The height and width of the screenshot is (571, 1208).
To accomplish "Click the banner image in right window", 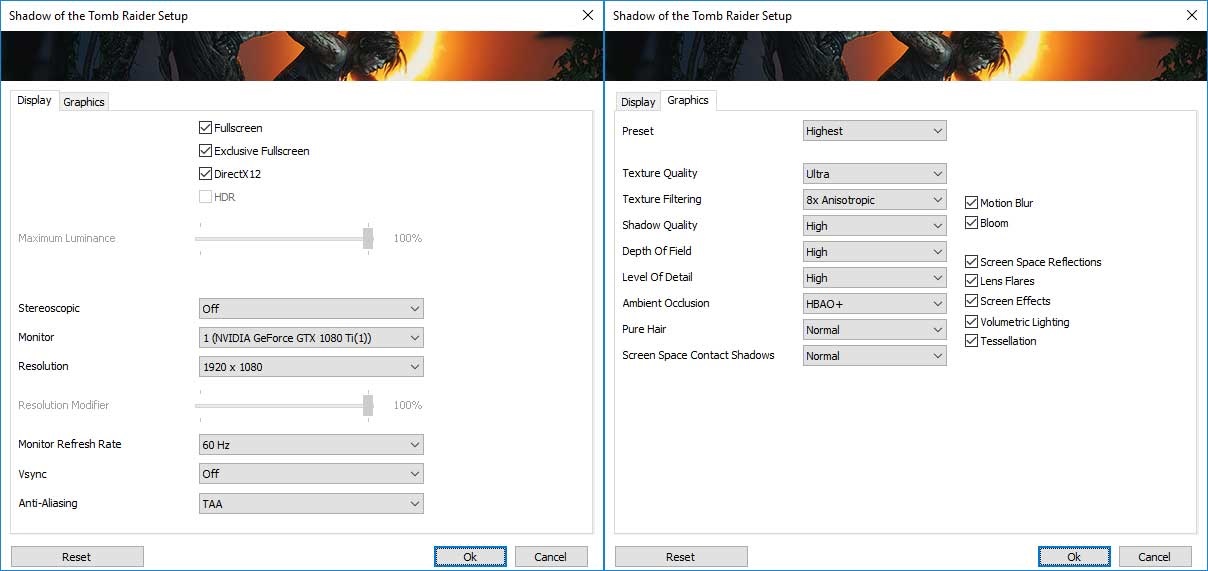I will click(906, 56).
